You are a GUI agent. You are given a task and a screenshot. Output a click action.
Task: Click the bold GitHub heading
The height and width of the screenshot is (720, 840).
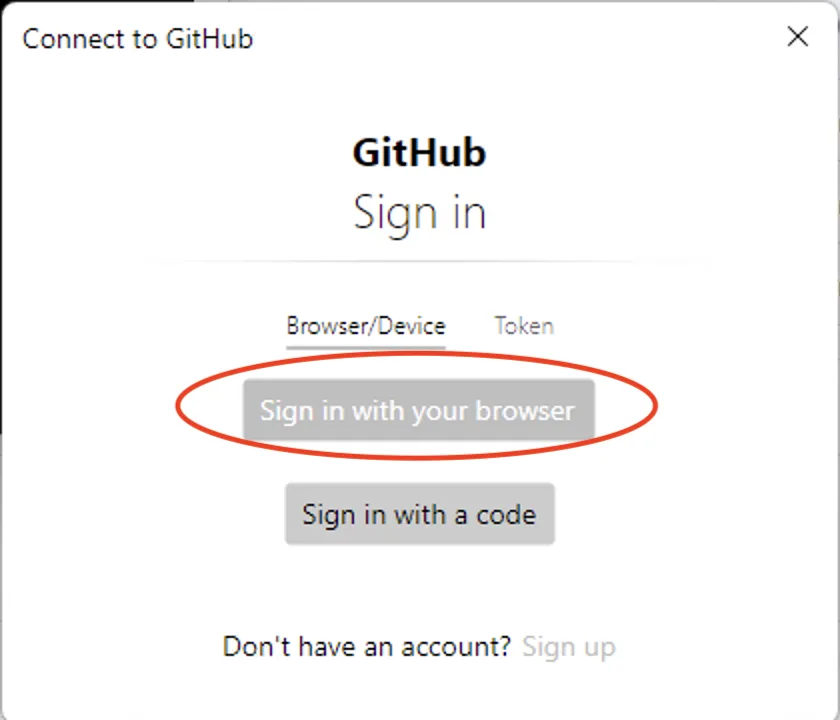click(x=419, y=153)
